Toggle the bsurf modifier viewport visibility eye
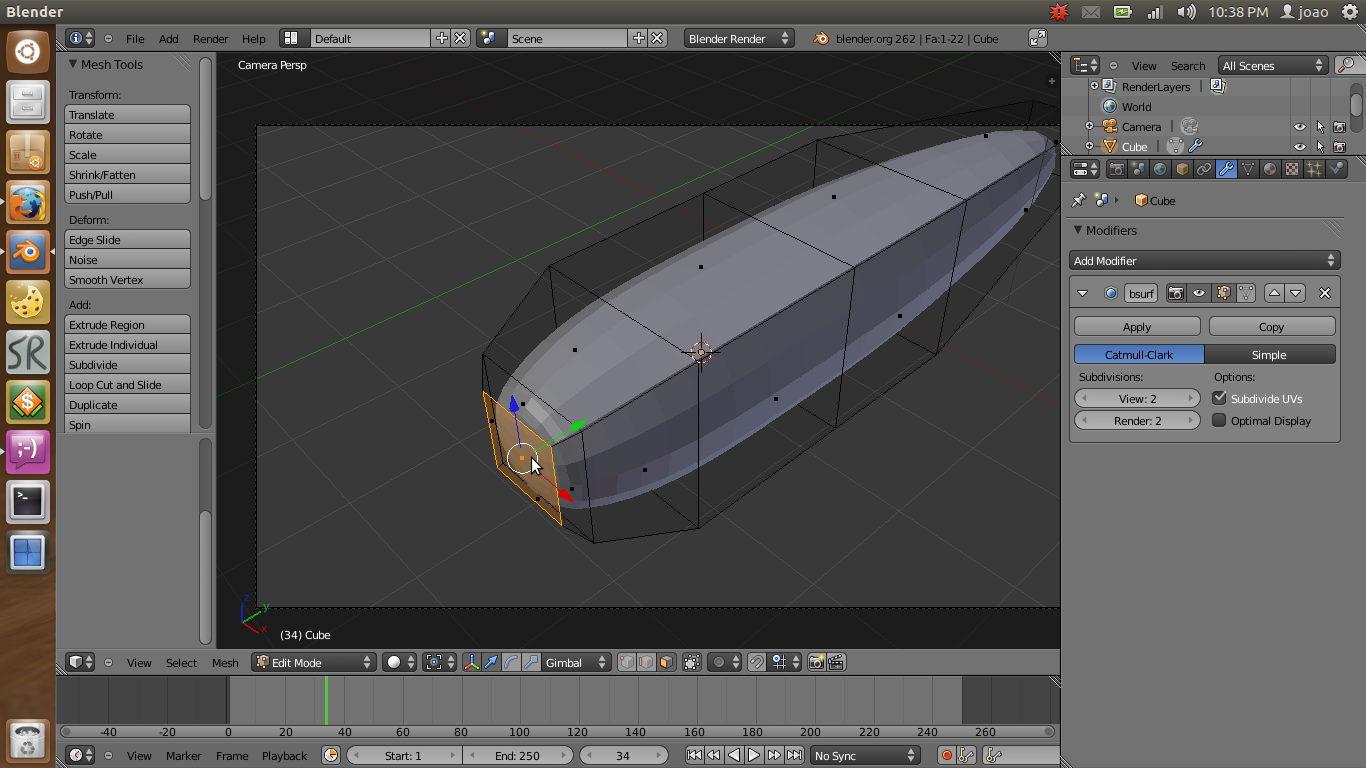Image resolution: width=1366 pixels, height=768 pixels. [1199, 293]
